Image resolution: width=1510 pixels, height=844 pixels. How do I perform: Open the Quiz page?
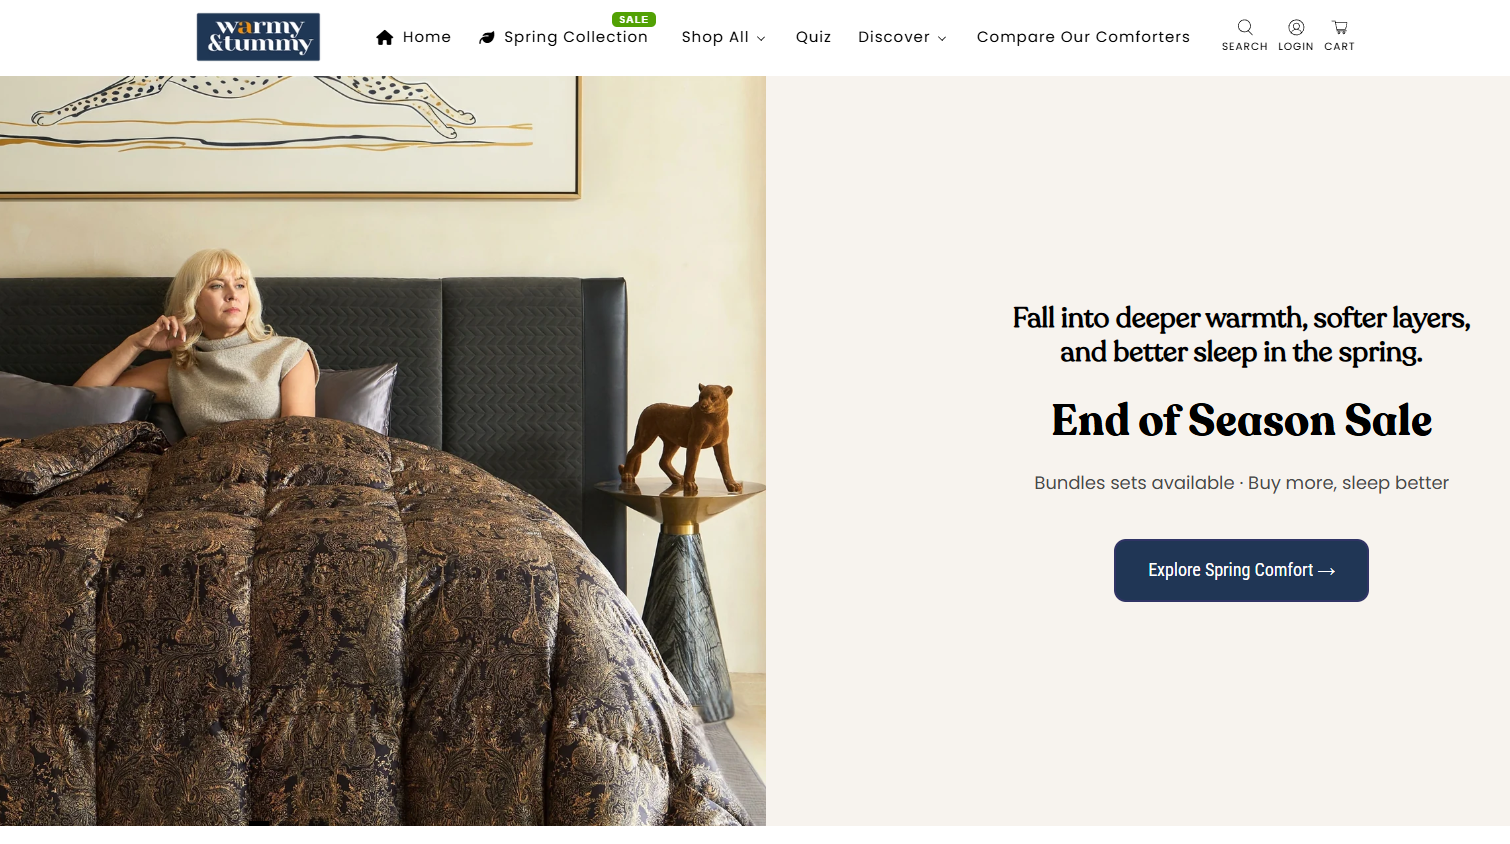[x=813, y=37]
